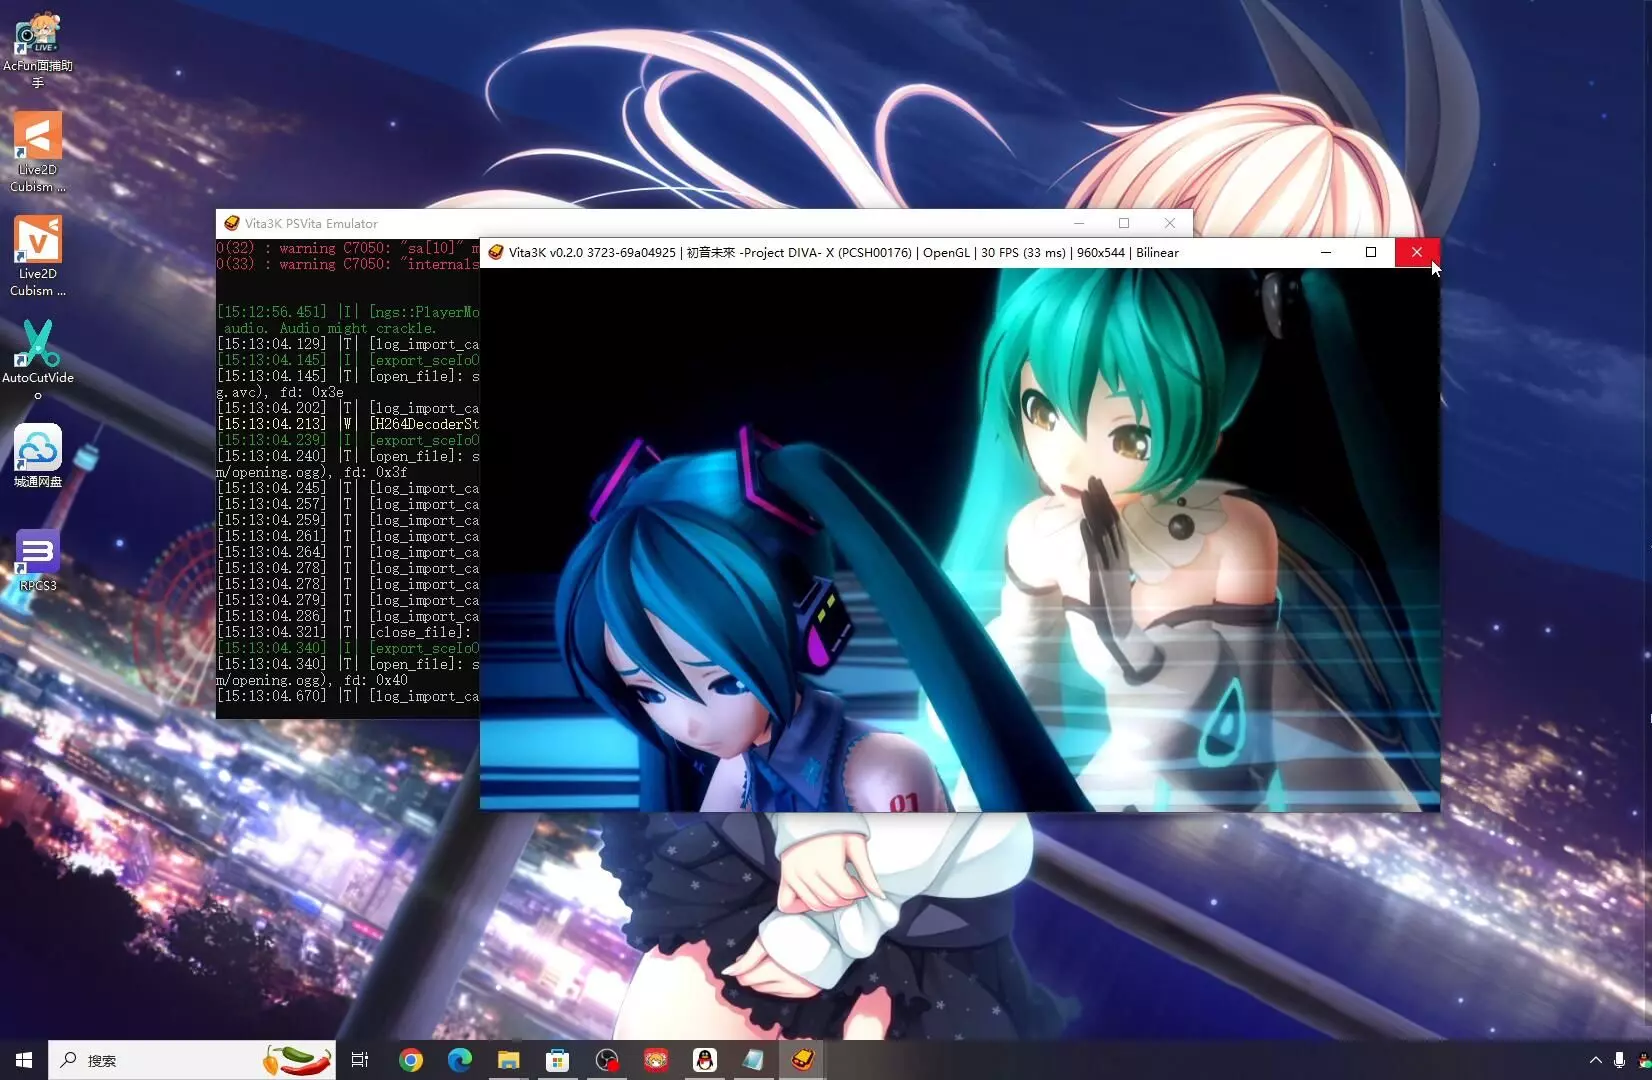Open the 城通网盘 cloud drive shortcut
This screenshot has height=1080, width=1652.
[38, 456]
